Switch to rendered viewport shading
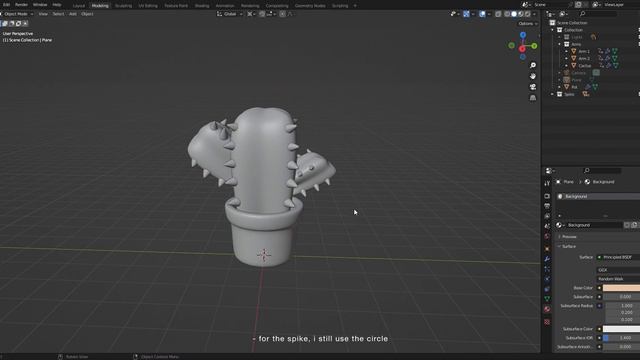Screen dimensions: 640x360 [x=528, y=14]
